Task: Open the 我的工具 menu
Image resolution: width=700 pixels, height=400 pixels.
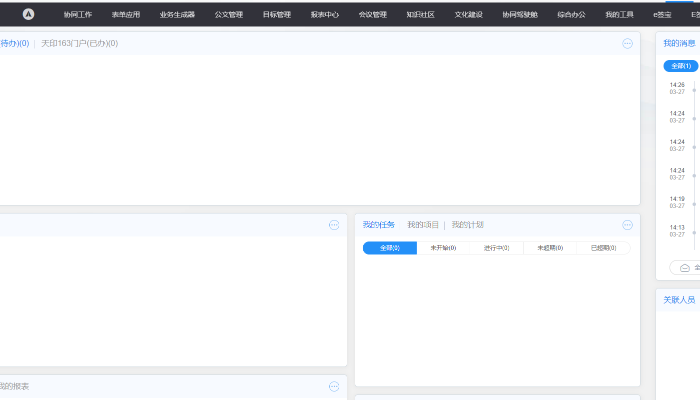Action: pyautogui.click(x=620, y=15)
